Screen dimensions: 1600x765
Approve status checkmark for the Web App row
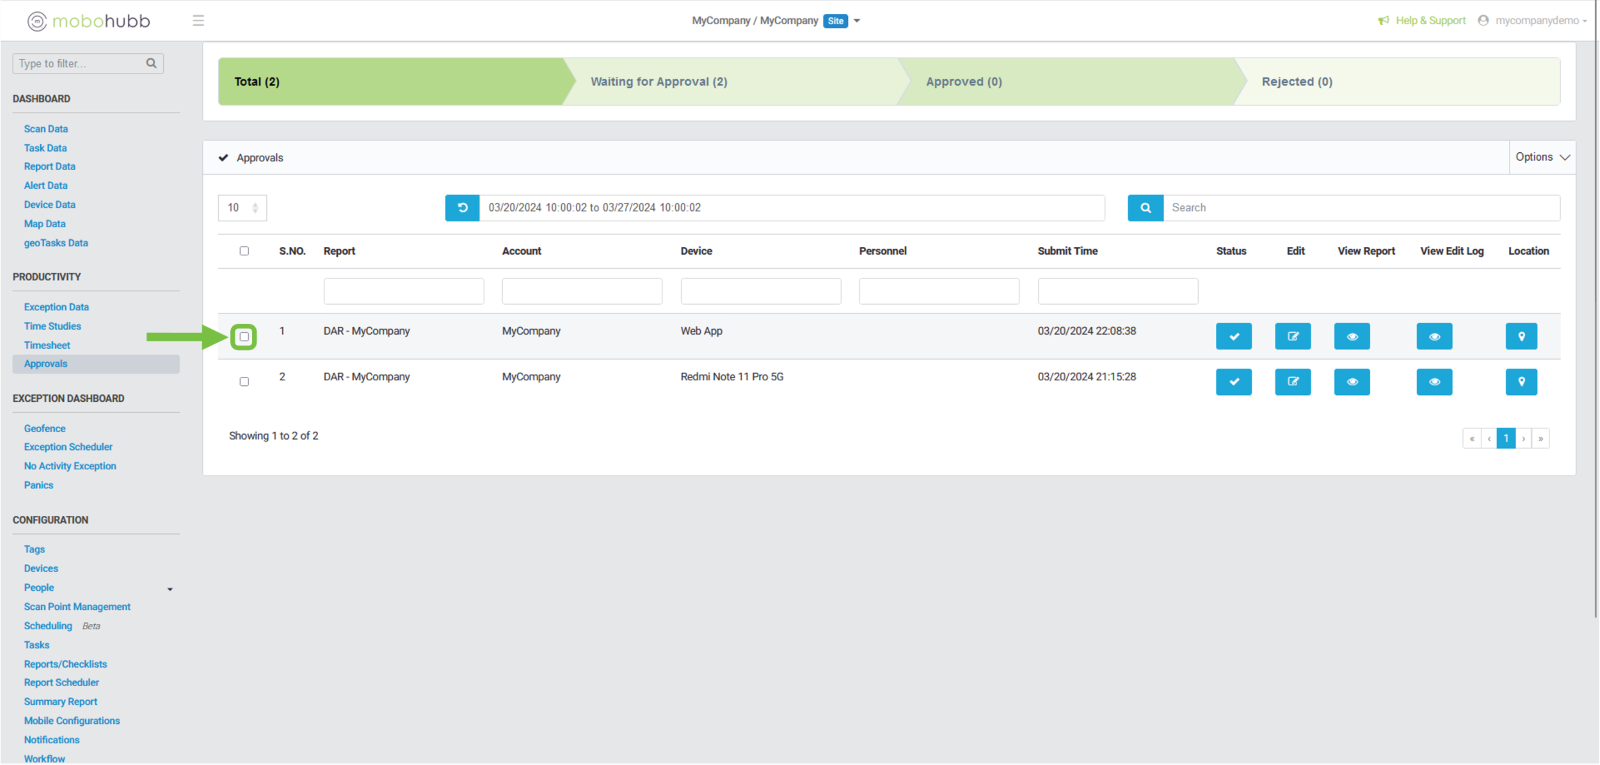coord(1233,337)
